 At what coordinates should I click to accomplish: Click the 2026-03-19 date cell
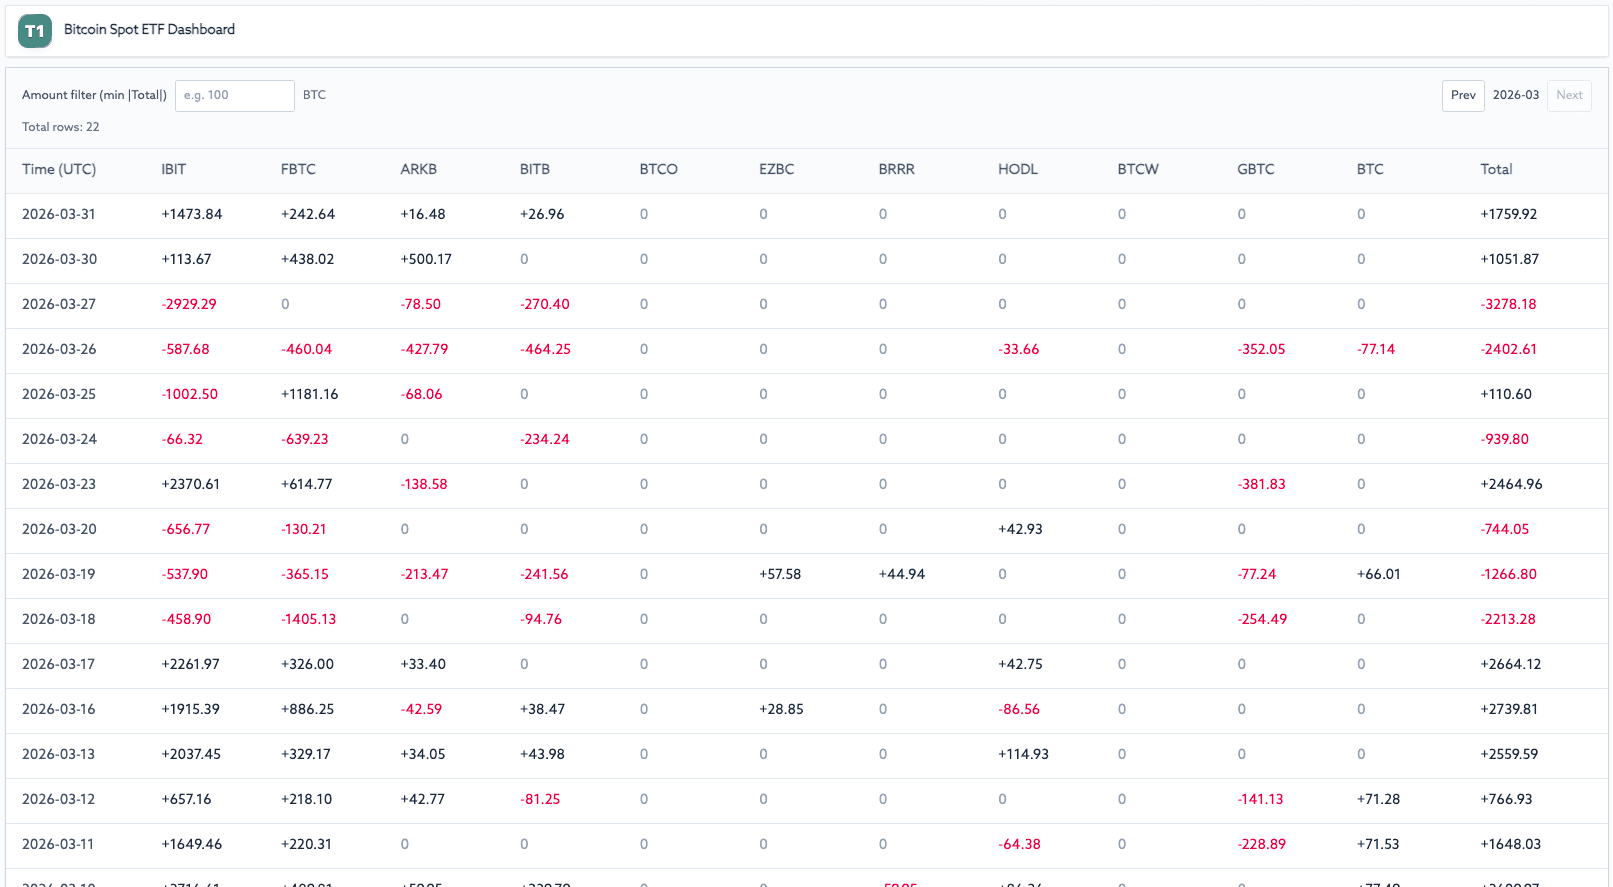tap(59, 575)
